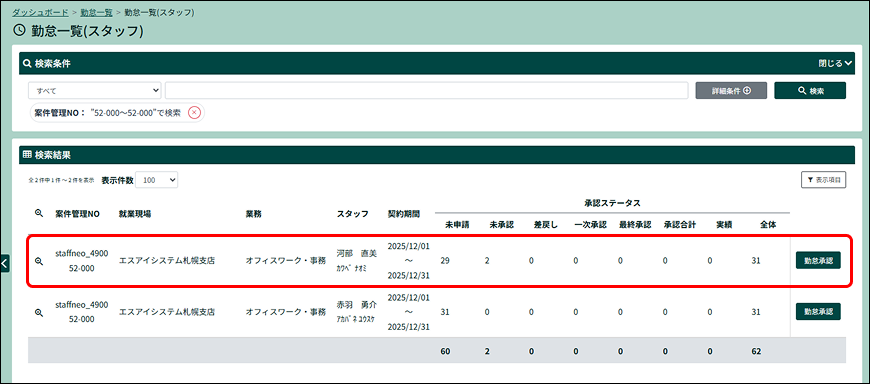This screenshot has height=384, width=870.
Task: Click 勤怠承認 for 河部 直美
Action: 818,260
